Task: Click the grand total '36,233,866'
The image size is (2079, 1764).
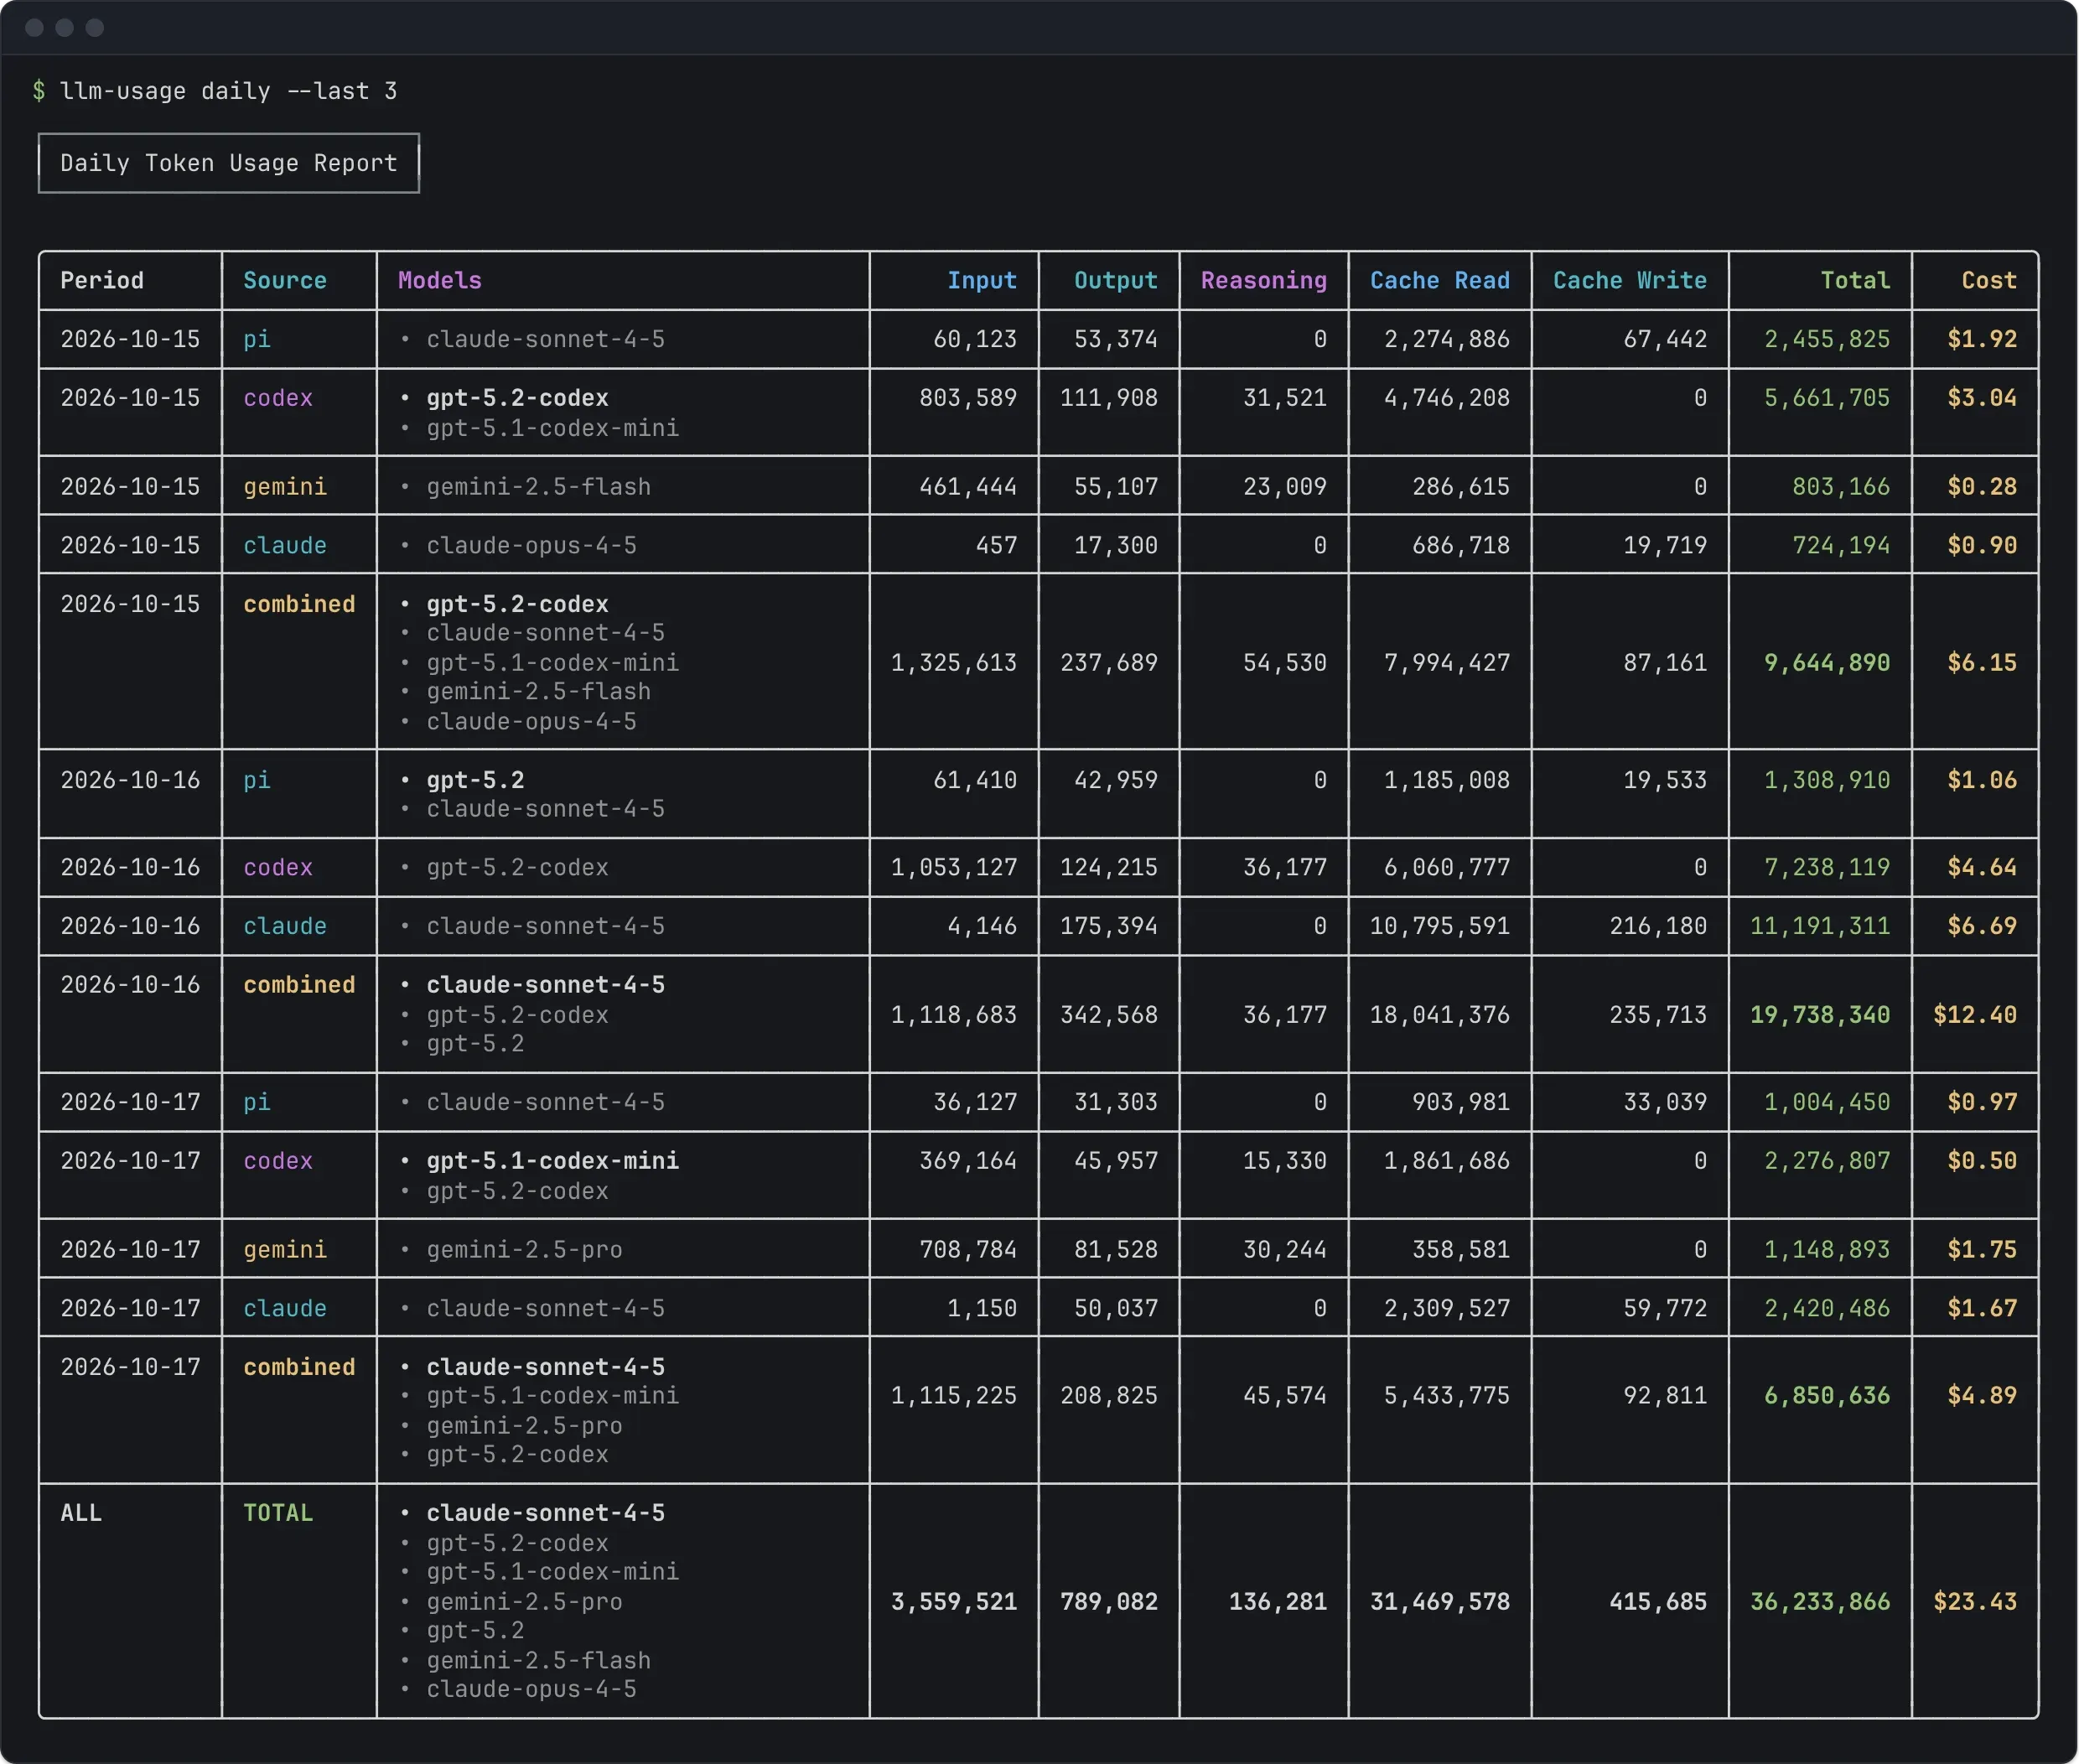Action: [x=1820, y=1602]
